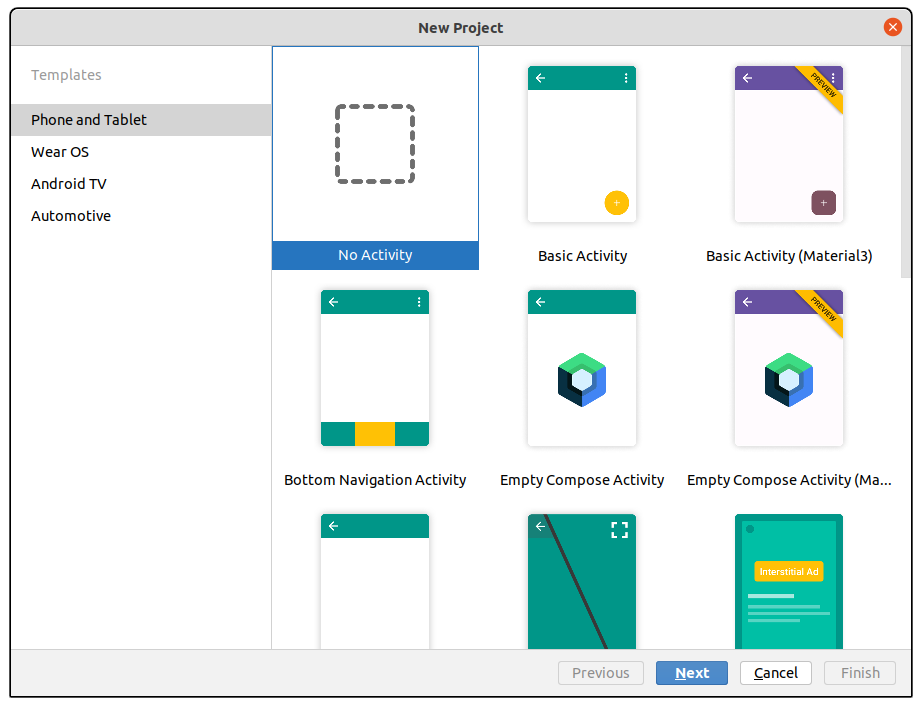Choose the Basic Activity (Material3) template

789,143
